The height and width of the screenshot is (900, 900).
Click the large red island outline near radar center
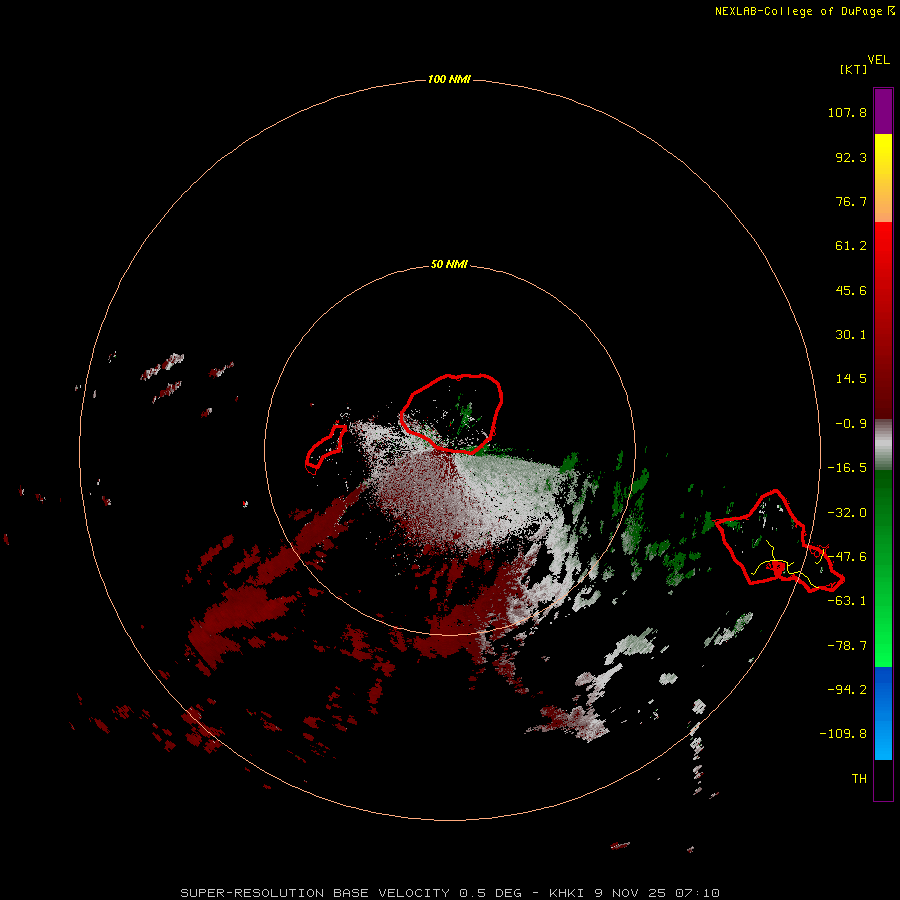point(452,413)
